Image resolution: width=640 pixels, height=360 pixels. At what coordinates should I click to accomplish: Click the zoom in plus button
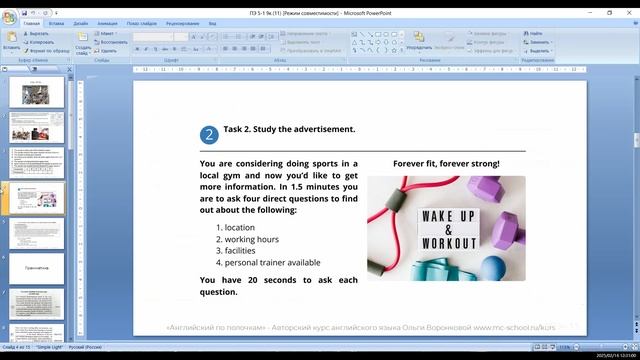coord(625,347)
